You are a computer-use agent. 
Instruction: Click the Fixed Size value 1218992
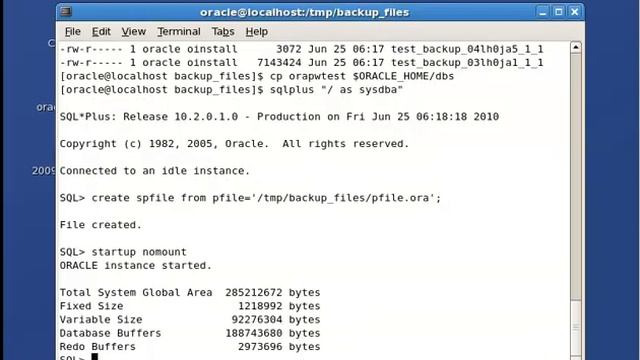[260, 306]
